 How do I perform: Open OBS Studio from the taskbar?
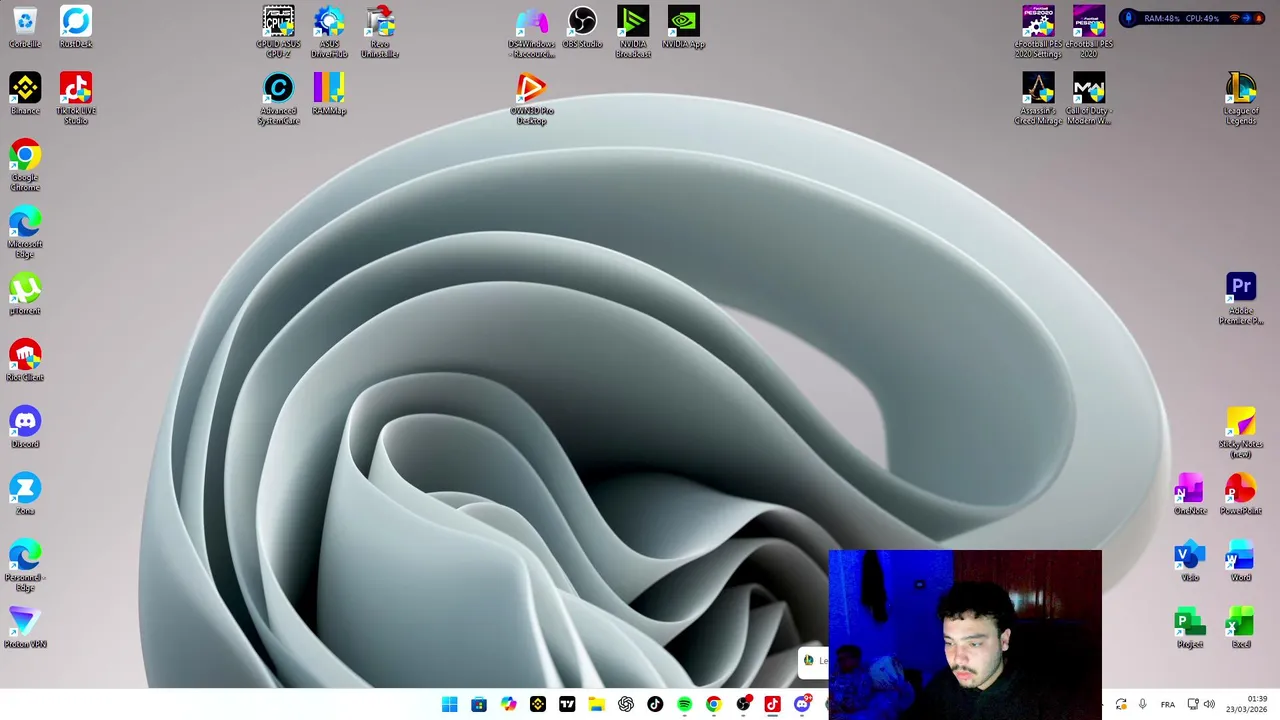click(x=743, y=705)
